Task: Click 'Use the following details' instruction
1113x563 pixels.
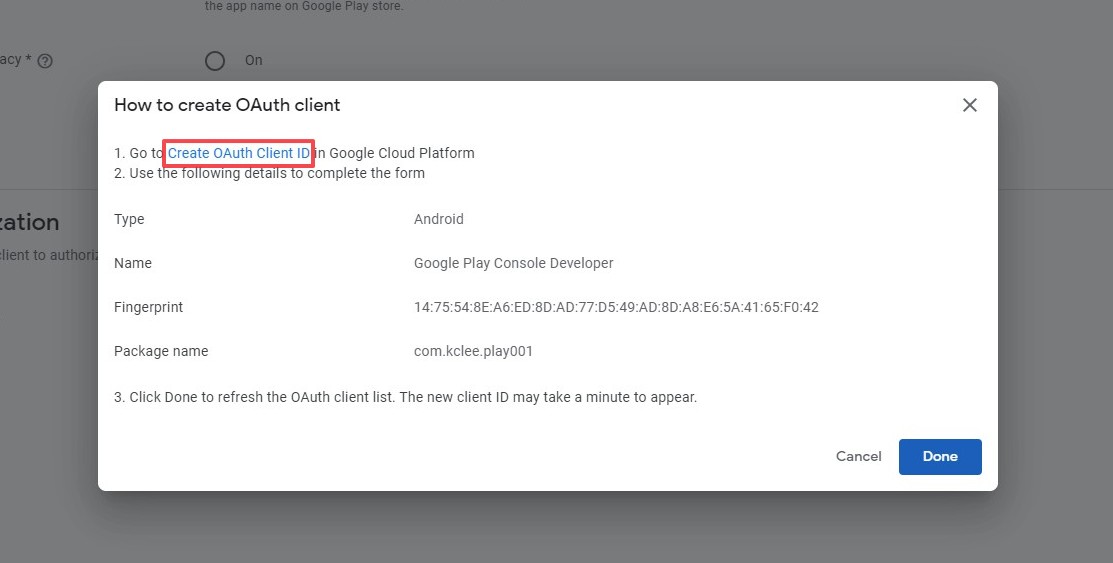Action: [x=270, y=173]
